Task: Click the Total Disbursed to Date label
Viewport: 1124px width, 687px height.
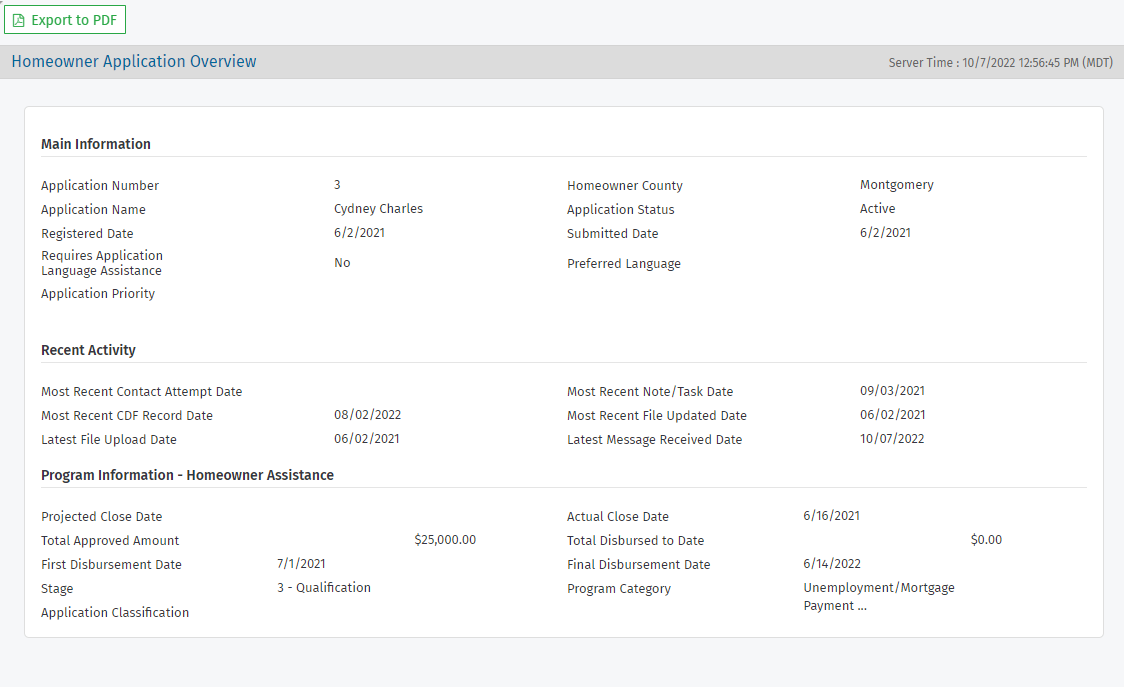Action: click(636, 541)
